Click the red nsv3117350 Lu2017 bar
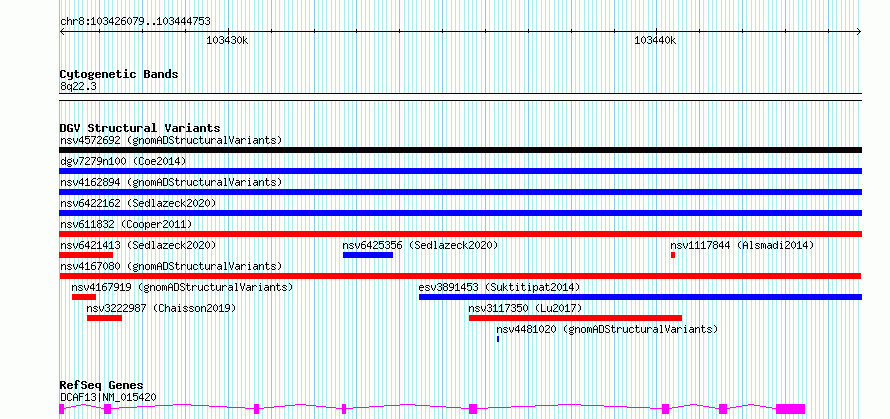 (x=575, y=318)
